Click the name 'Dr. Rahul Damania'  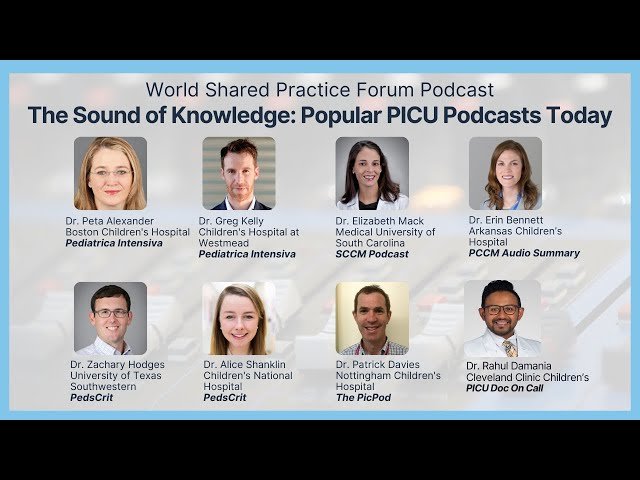coord(509,366)
